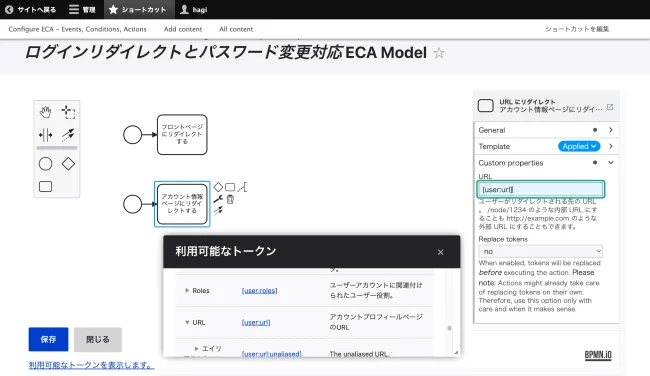The width and height of the screenshot is (650, 376).
Task: Open the All content shortcut
Action: coord(236,29)
